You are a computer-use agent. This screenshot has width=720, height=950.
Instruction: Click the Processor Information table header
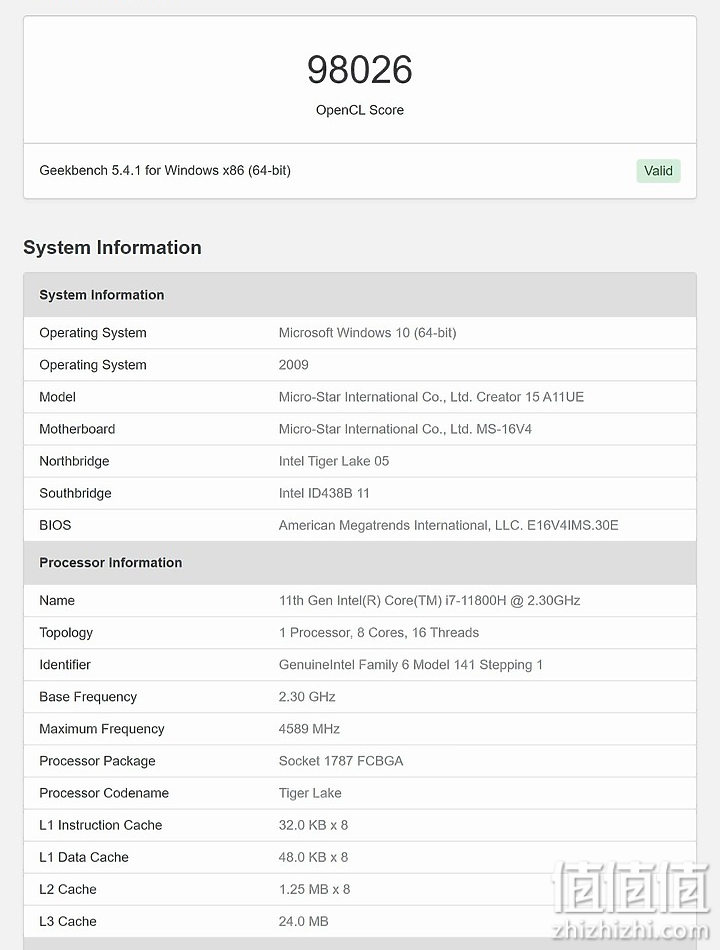click(360, 563)
